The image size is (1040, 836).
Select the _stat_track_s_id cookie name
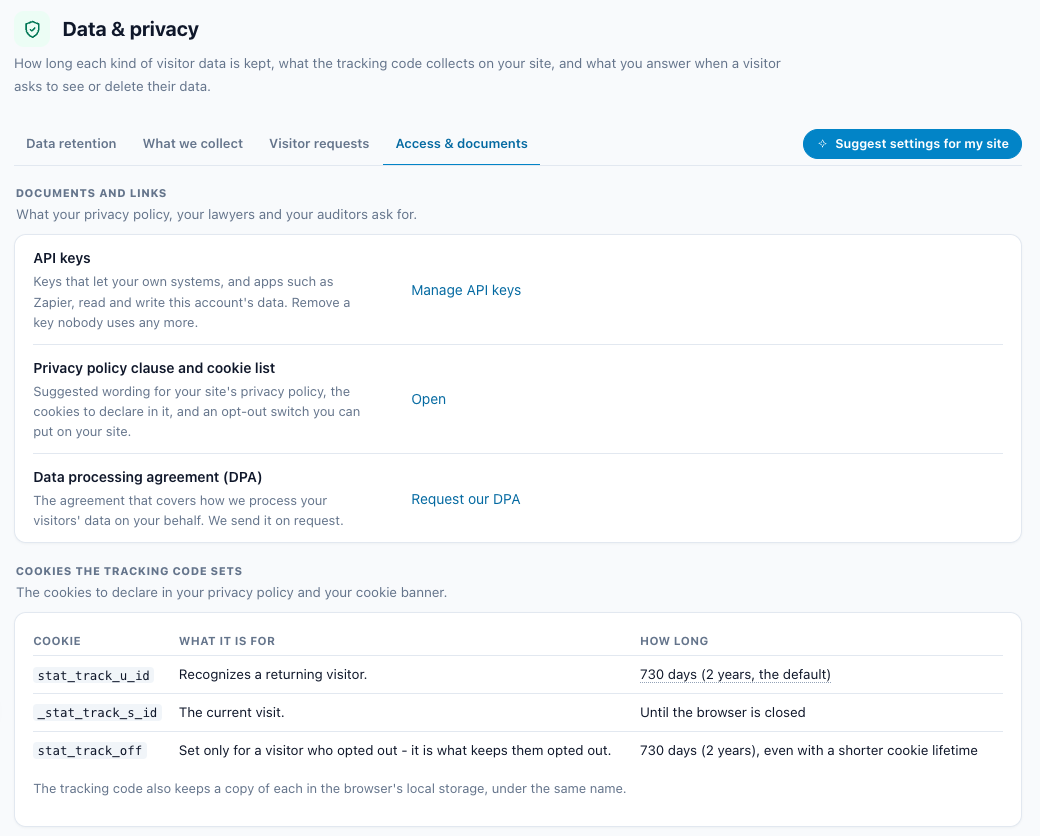(98, 713)
